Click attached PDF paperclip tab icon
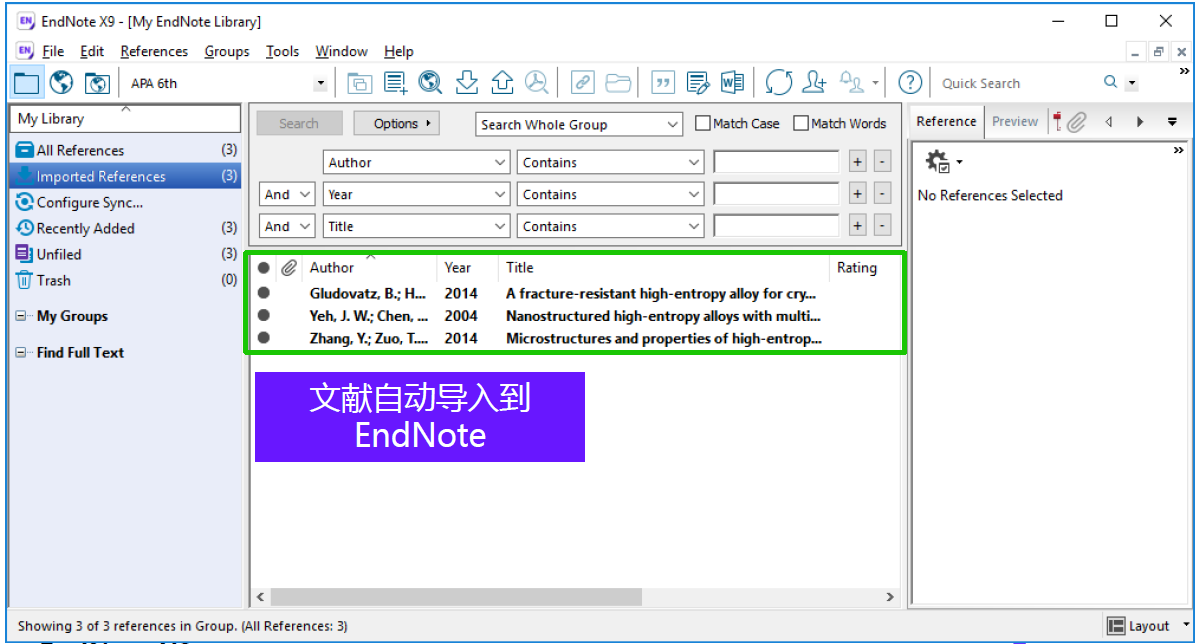 click(1077, 122)
